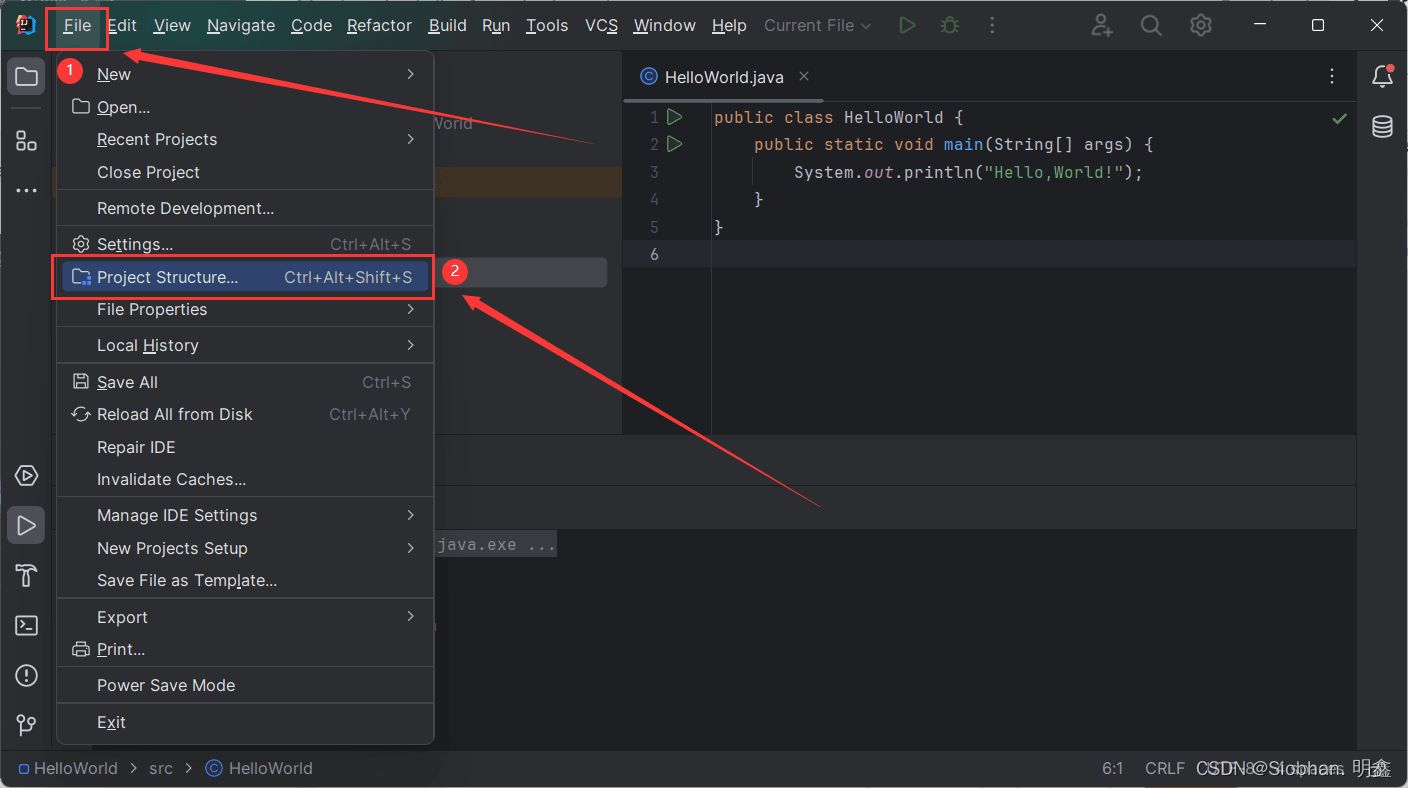Open the Run menu
The width and height of the screenshot is (1408, 788).
[x=496, y=26]
